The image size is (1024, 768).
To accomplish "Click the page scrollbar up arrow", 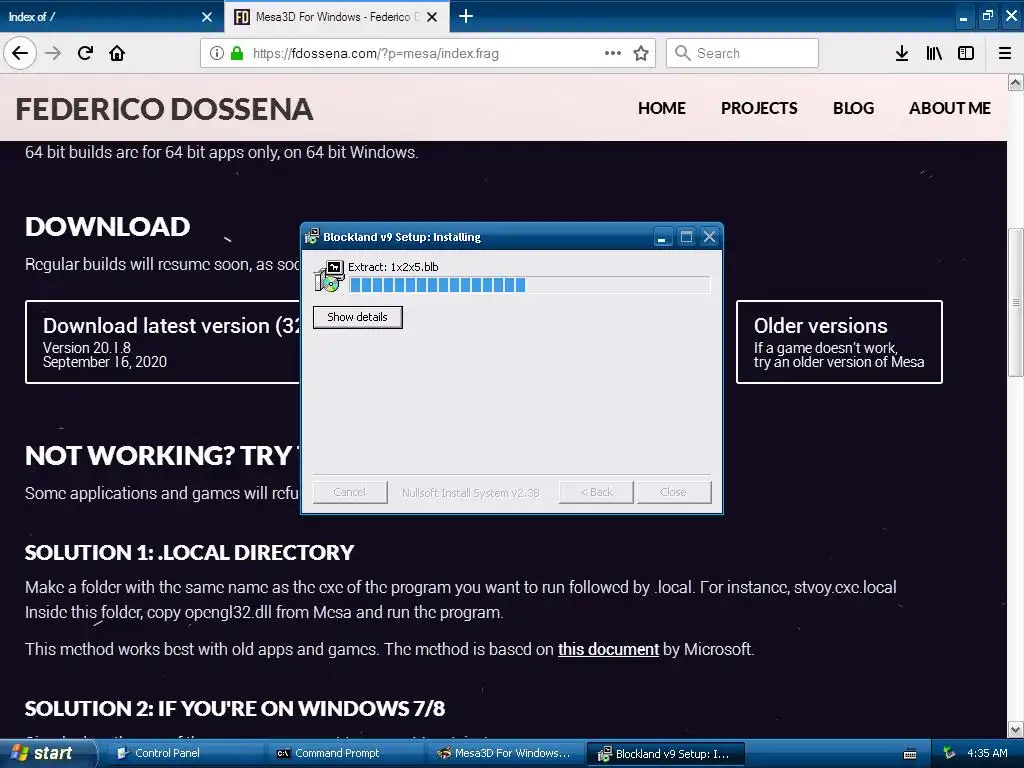I will pos(1015,82).
